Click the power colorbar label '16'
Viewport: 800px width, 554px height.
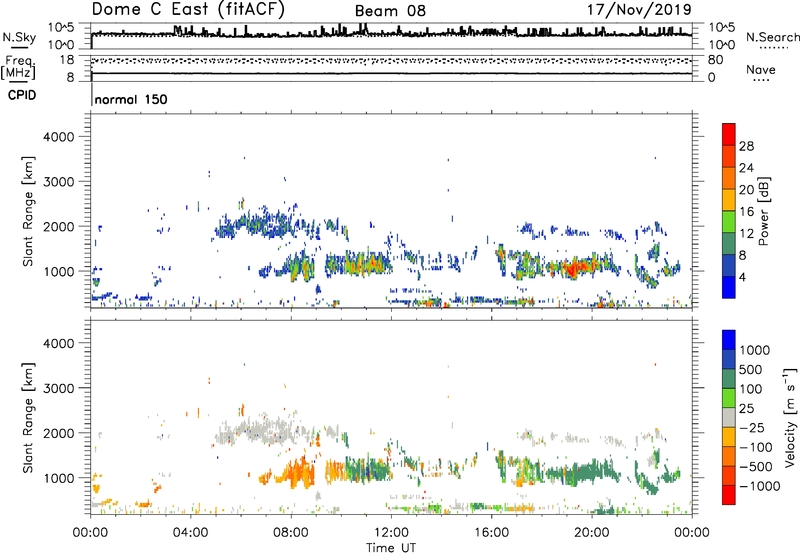coord(746,212)
